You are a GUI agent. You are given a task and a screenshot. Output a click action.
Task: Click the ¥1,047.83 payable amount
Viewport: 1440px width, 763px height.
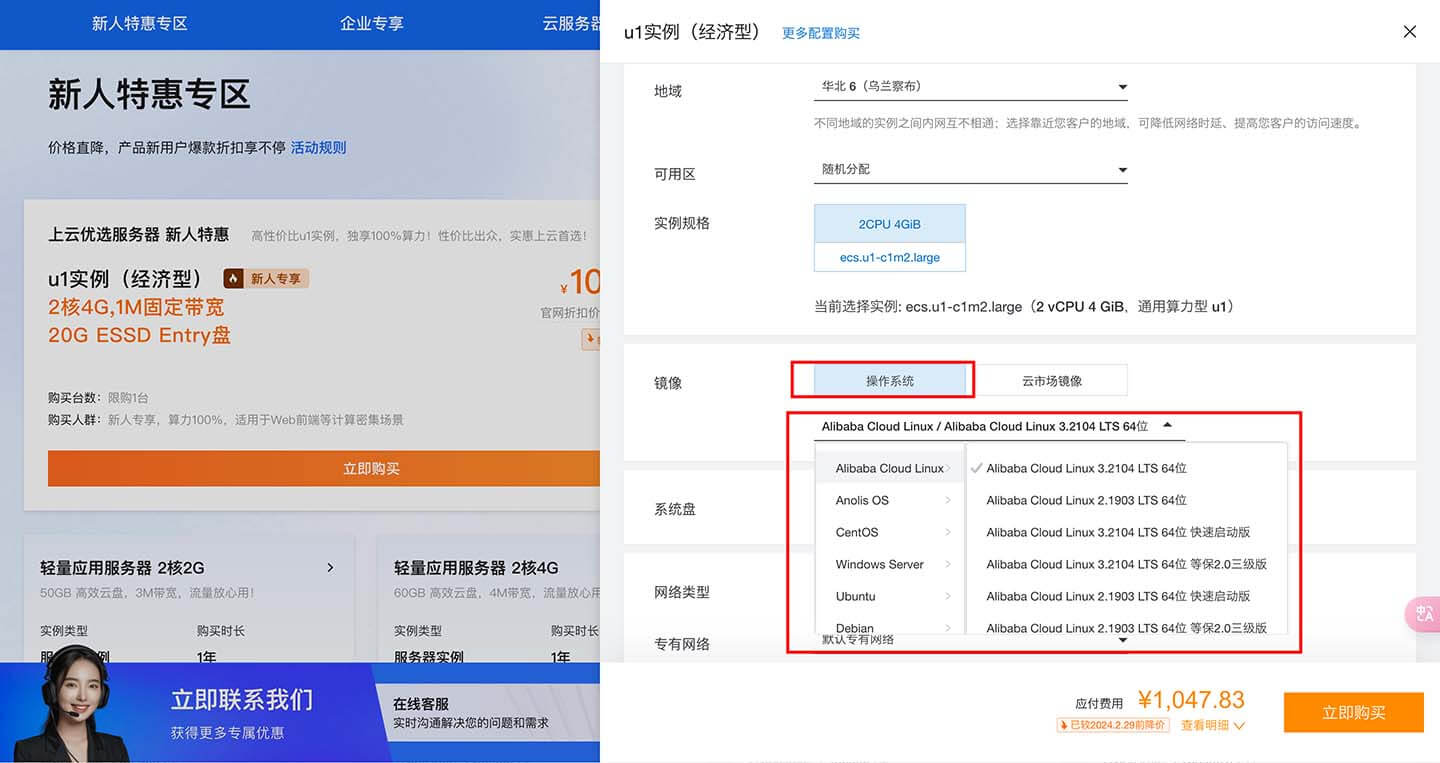1191,700
